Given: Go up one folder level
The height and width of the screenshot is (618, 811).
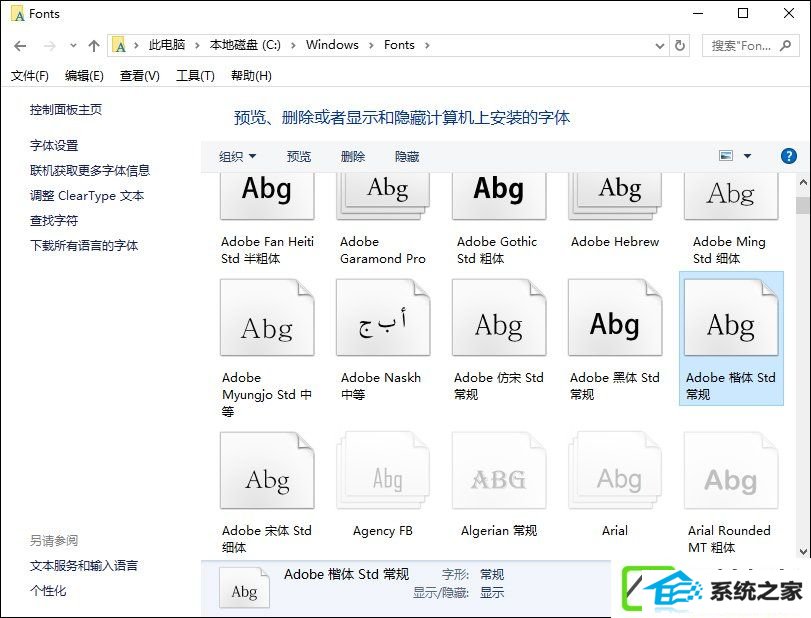Looking at the screenshot, I should (x=94, y=46).
